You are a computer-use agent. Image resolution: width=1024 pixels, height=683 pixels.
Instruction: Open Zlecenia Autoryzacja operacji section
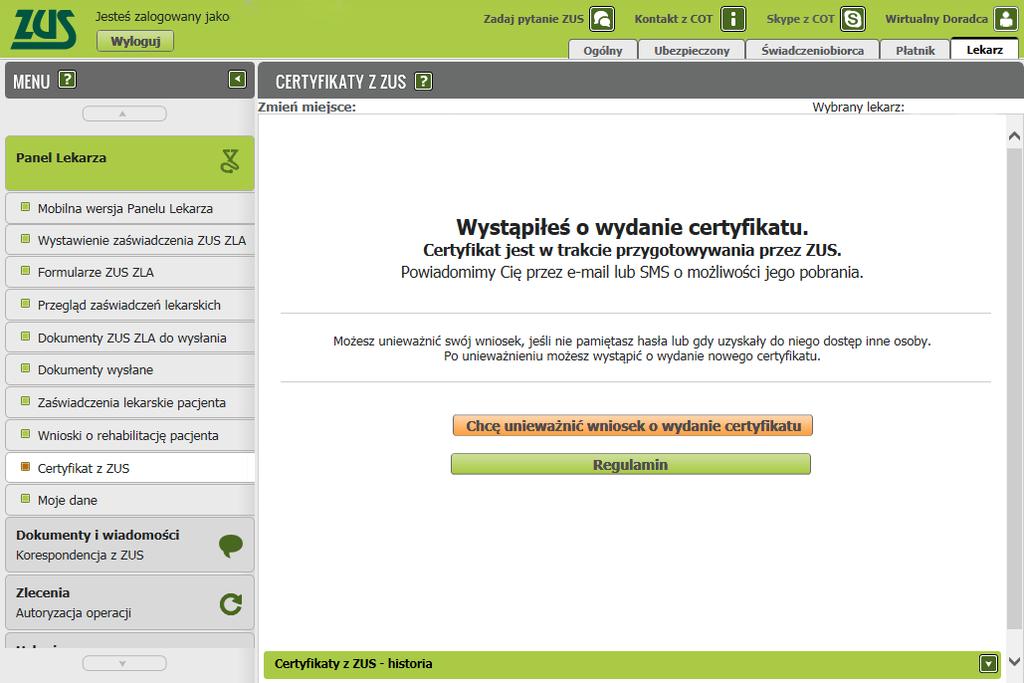tap(130, 602)
